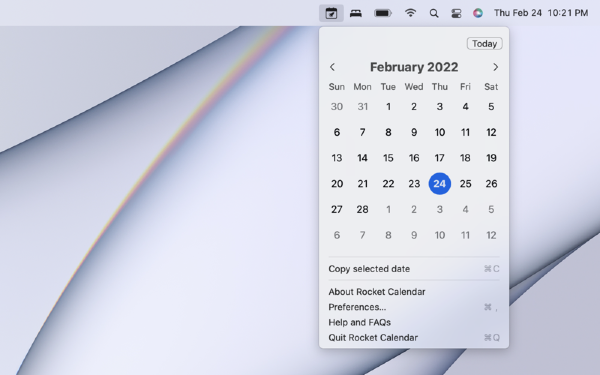Select February 17
Viewport: 600px width, 375px height.
click(x=440, y=158)
